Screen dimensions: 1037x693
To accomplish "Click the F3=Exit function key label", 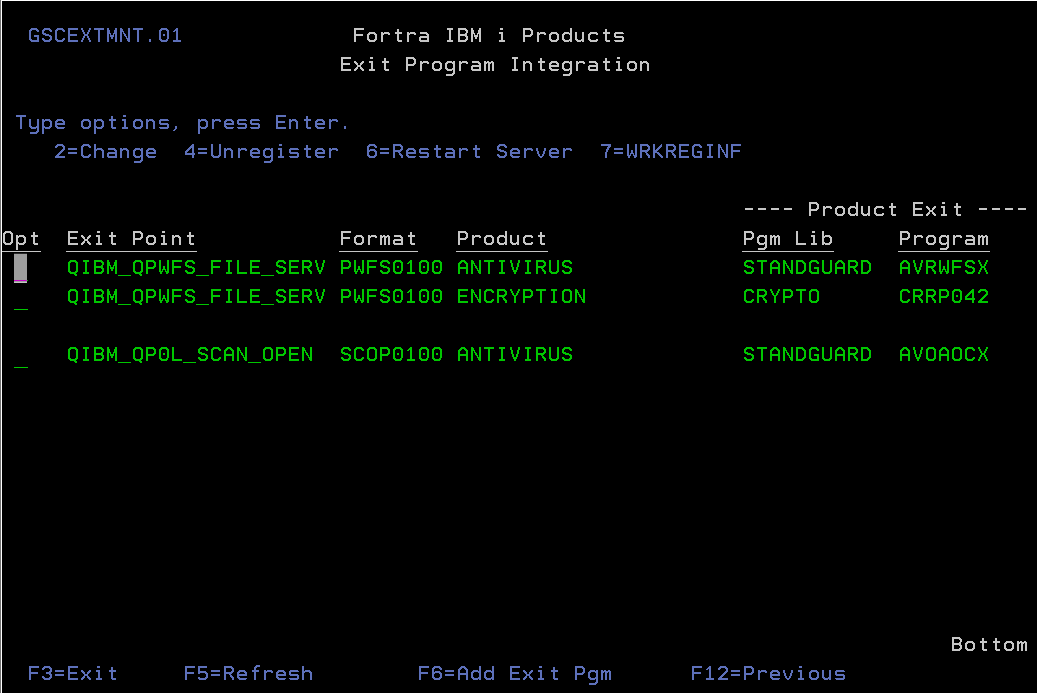I will click(72, 673).
